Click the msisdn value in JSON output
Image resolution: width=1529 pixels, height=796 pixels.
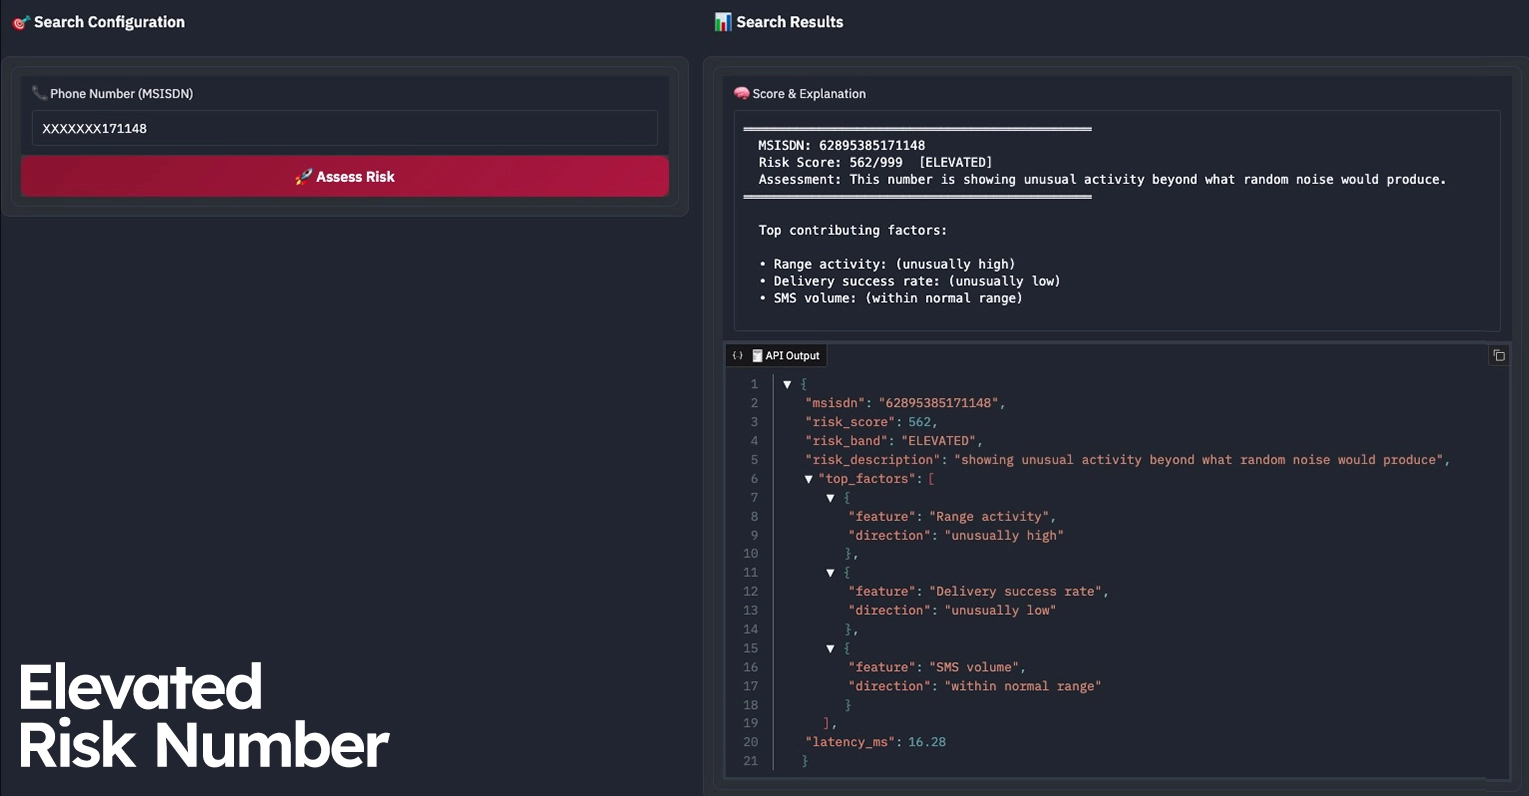(938, 403)
